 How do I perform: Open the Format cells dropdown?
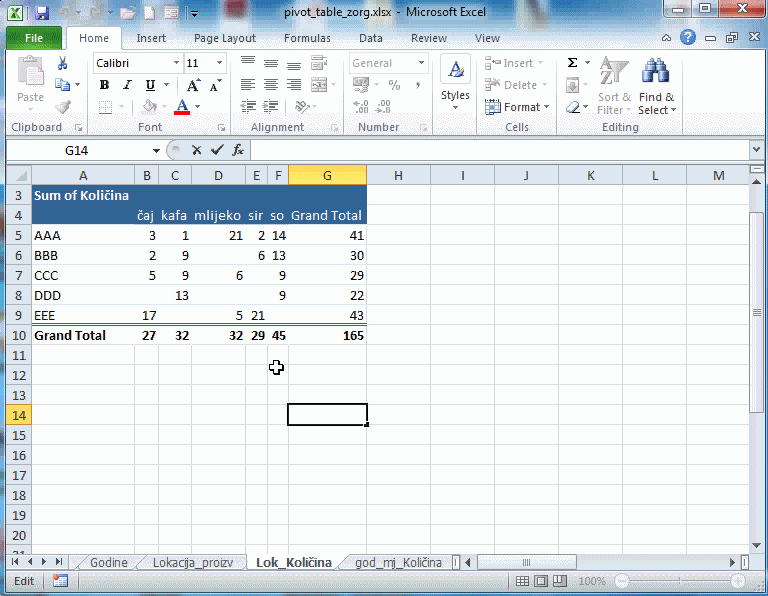pyautogui.click(x=520, y=107)
